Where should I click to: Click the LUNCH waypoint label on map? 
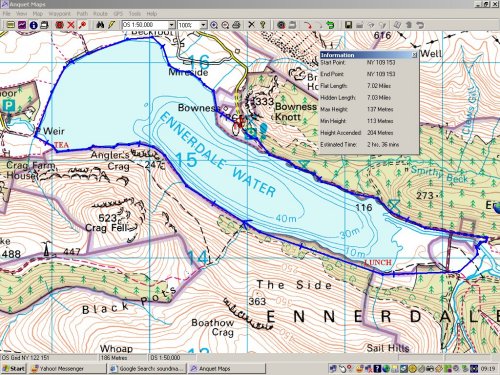click(x=378, y=262)
